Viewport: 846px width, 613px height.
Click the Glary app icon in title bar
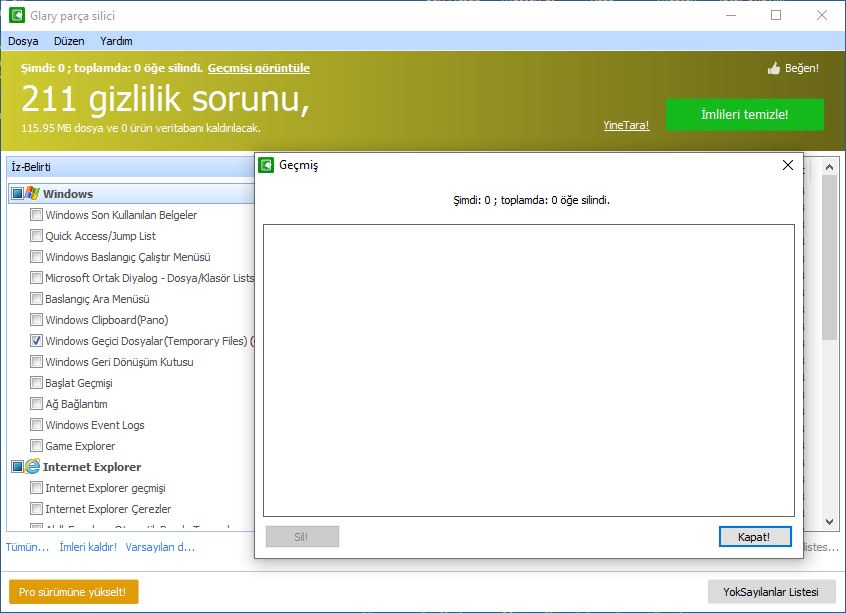(x=17, y=15)
